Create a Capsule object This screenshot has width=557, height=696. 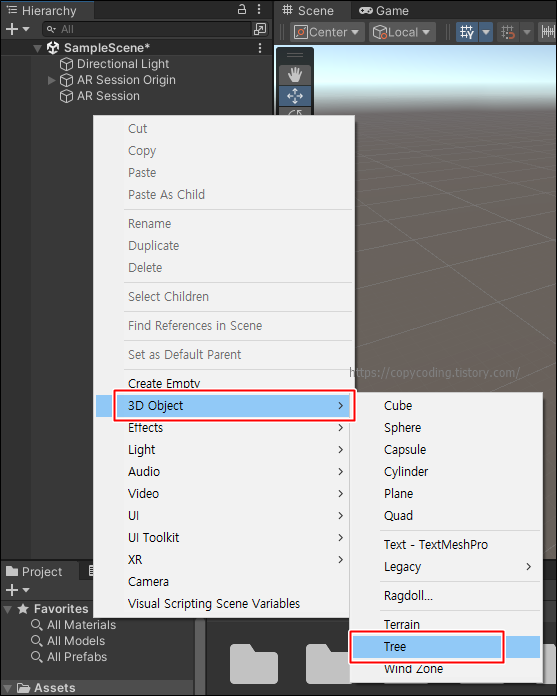(446, 450)
